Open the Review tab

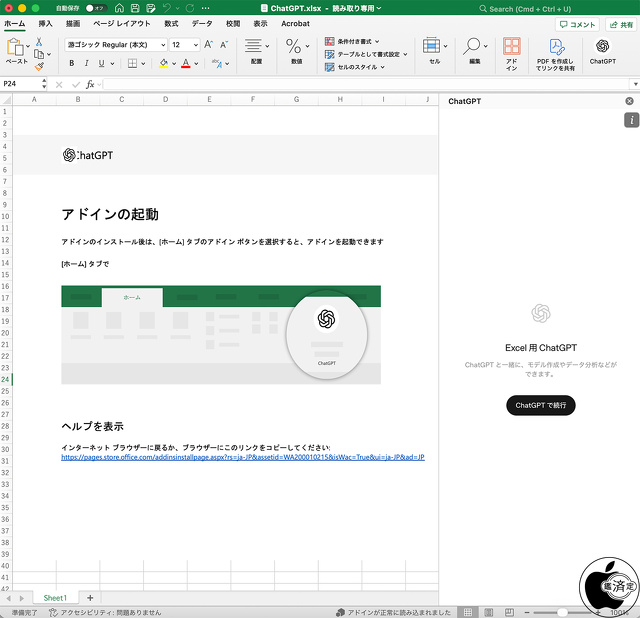[233, 24]
